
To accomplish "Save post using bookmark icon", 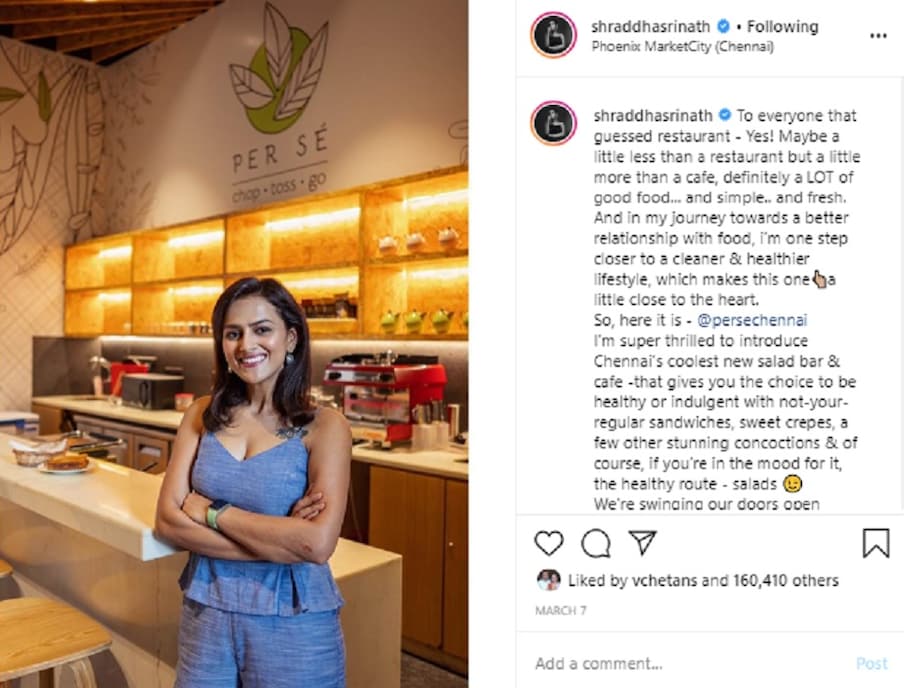I will [876, 543].
